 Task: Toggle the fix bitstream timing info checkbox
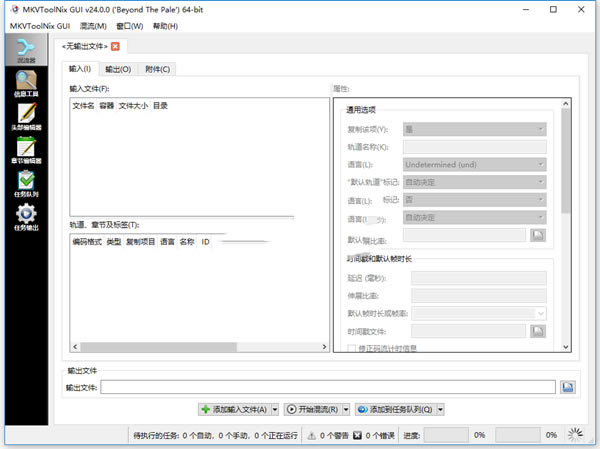(351, 348)
